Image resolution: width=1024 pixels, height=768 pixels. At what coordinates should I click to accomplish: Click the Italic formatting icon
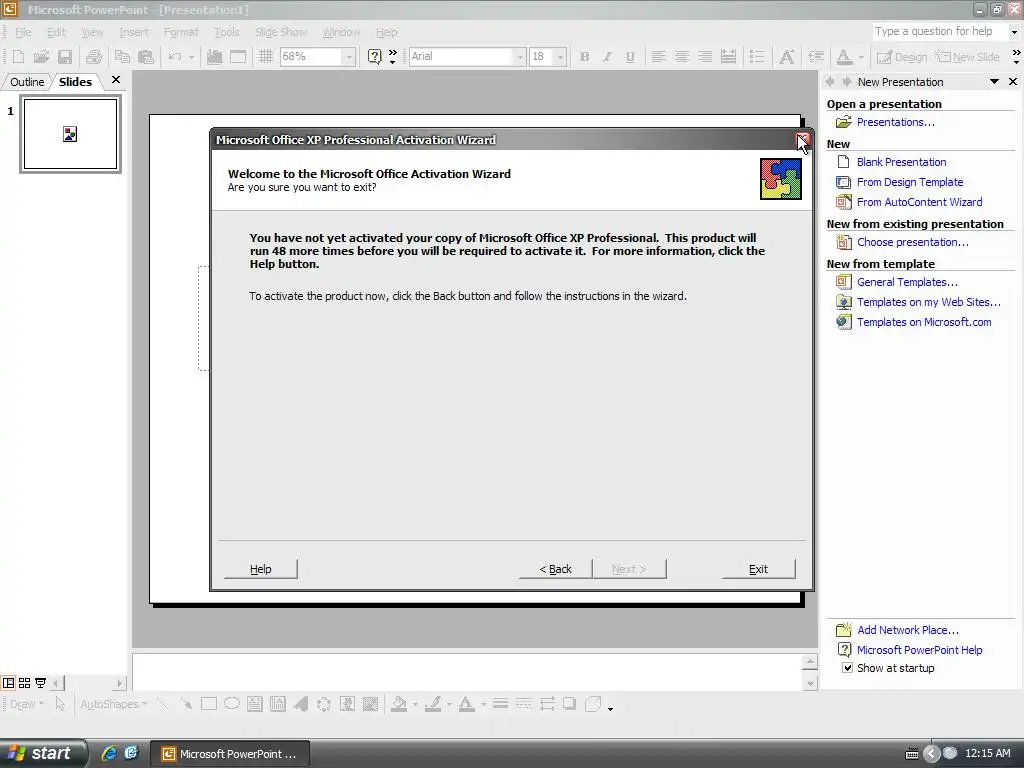pyautogui.click(x=607, y=57)
